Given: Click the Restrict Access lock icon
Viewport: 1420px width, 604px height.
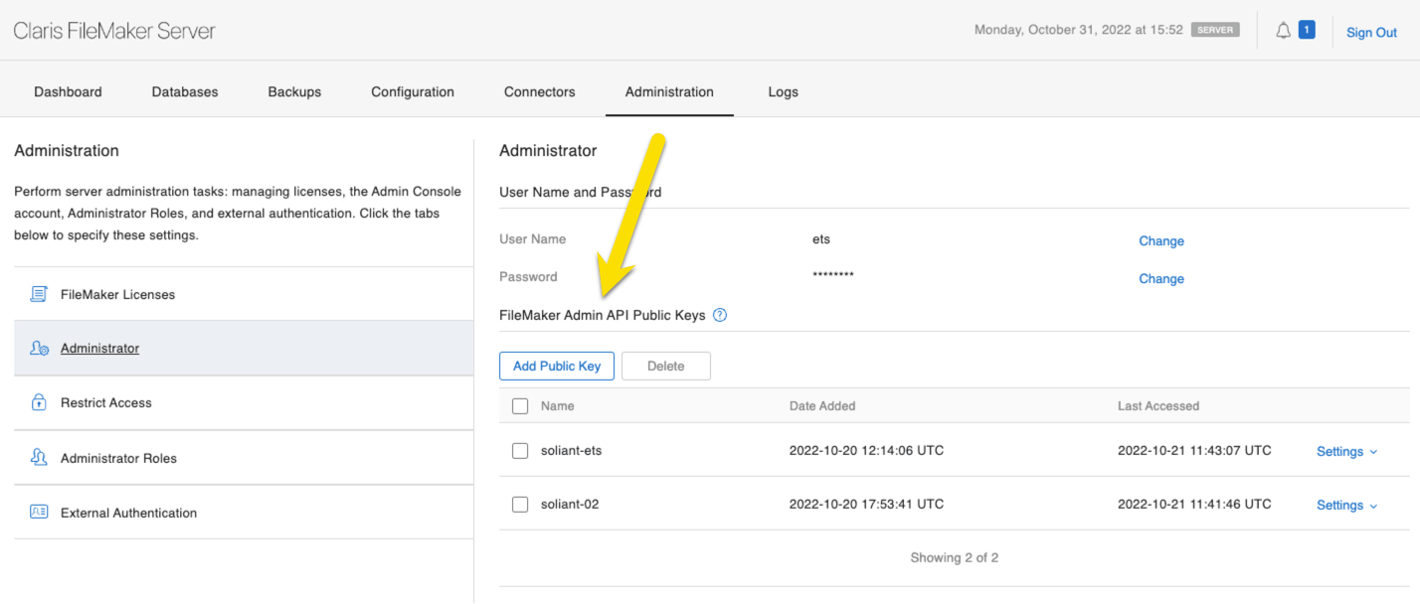Looking at the screenshot, I should (x=39, y=402).
